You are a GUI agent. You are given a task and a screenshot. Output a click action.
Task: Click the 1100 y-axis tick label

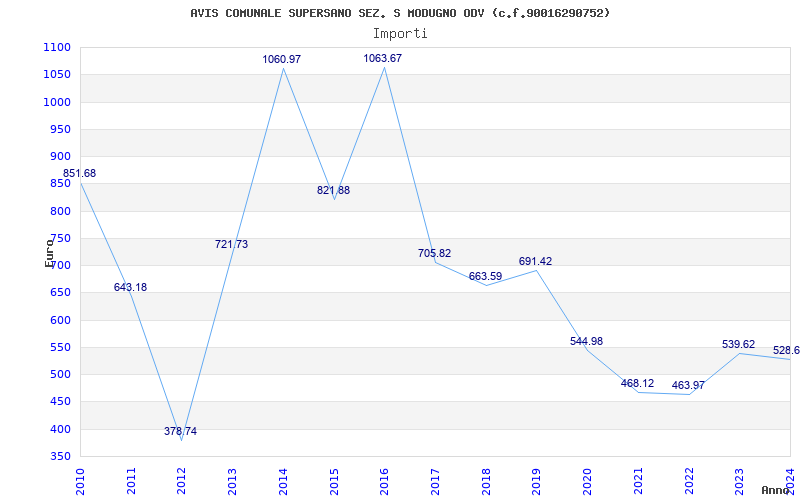click(x=57, y=47)
